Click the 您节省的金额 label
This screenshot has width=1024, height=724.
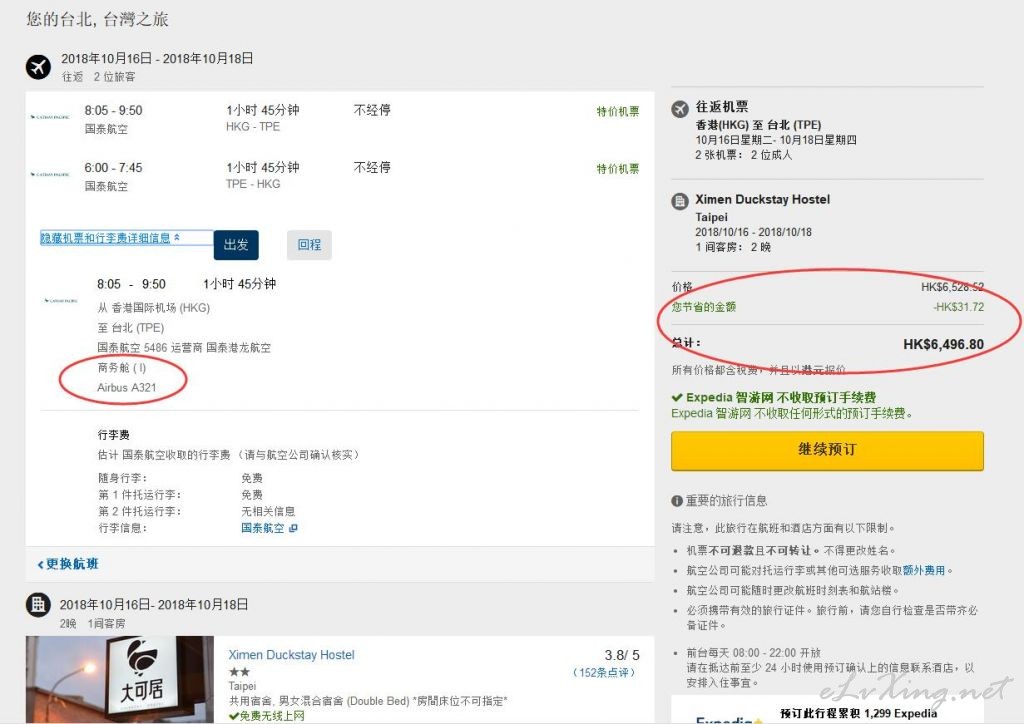point(704,307)
